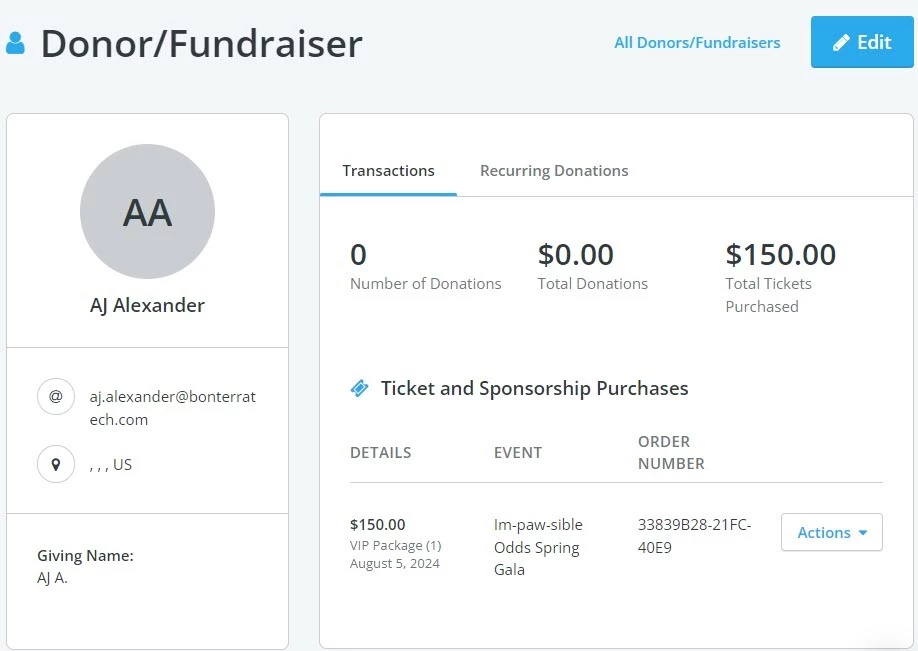This screenshot has height=651, width=918.
Task: Click the Number of Donations counter showing 0
Action: (x=358, y=254)
